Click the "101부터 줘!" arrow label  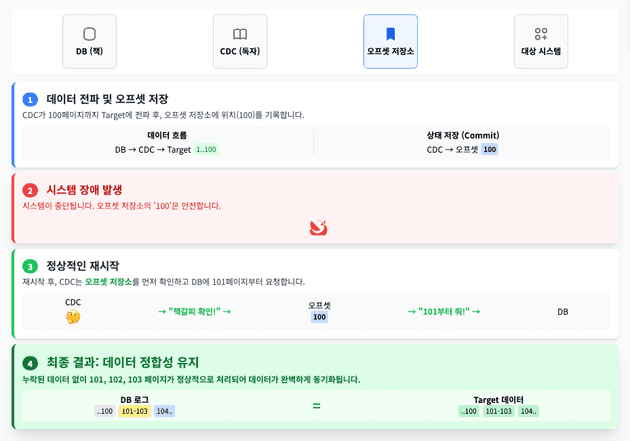[x=444, y=311]
